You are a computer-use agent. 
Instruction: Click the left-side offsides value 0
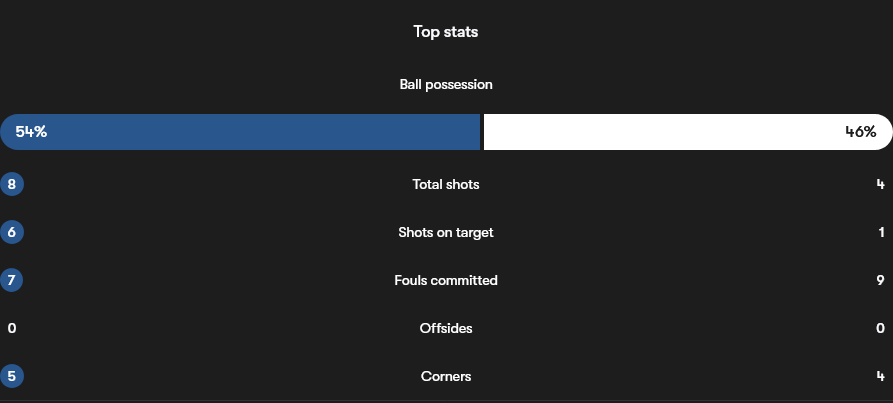(12, 328)
